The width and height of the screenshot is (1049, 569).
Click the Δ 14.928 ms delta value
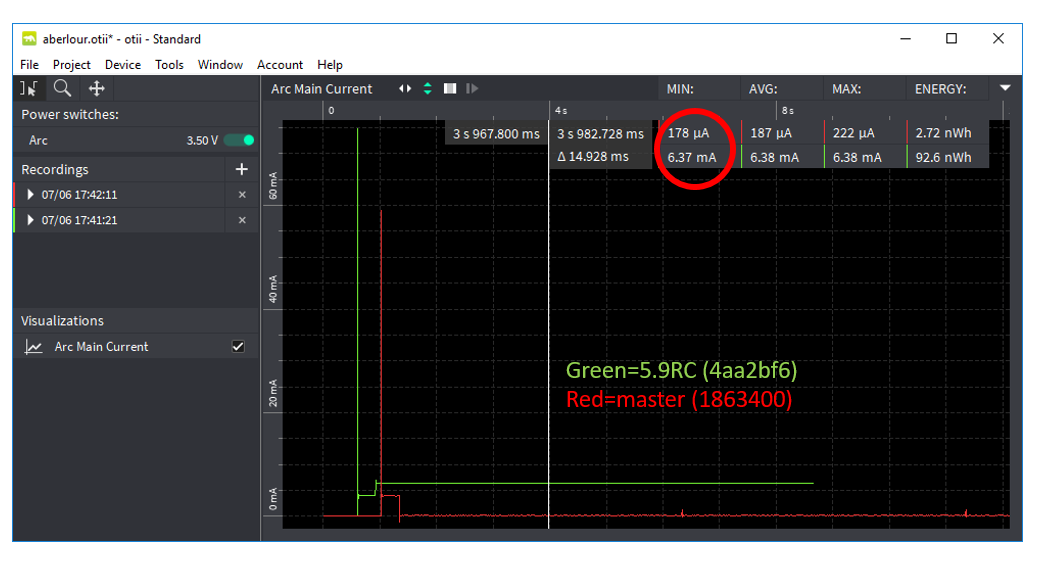(593, 156)
